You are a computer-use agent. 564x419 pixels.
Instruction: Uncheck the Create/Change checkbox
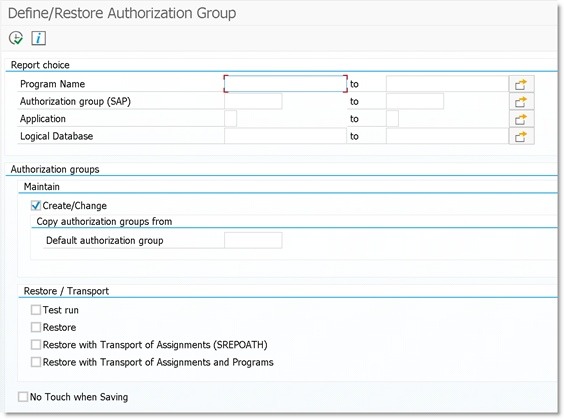point(36,206)
